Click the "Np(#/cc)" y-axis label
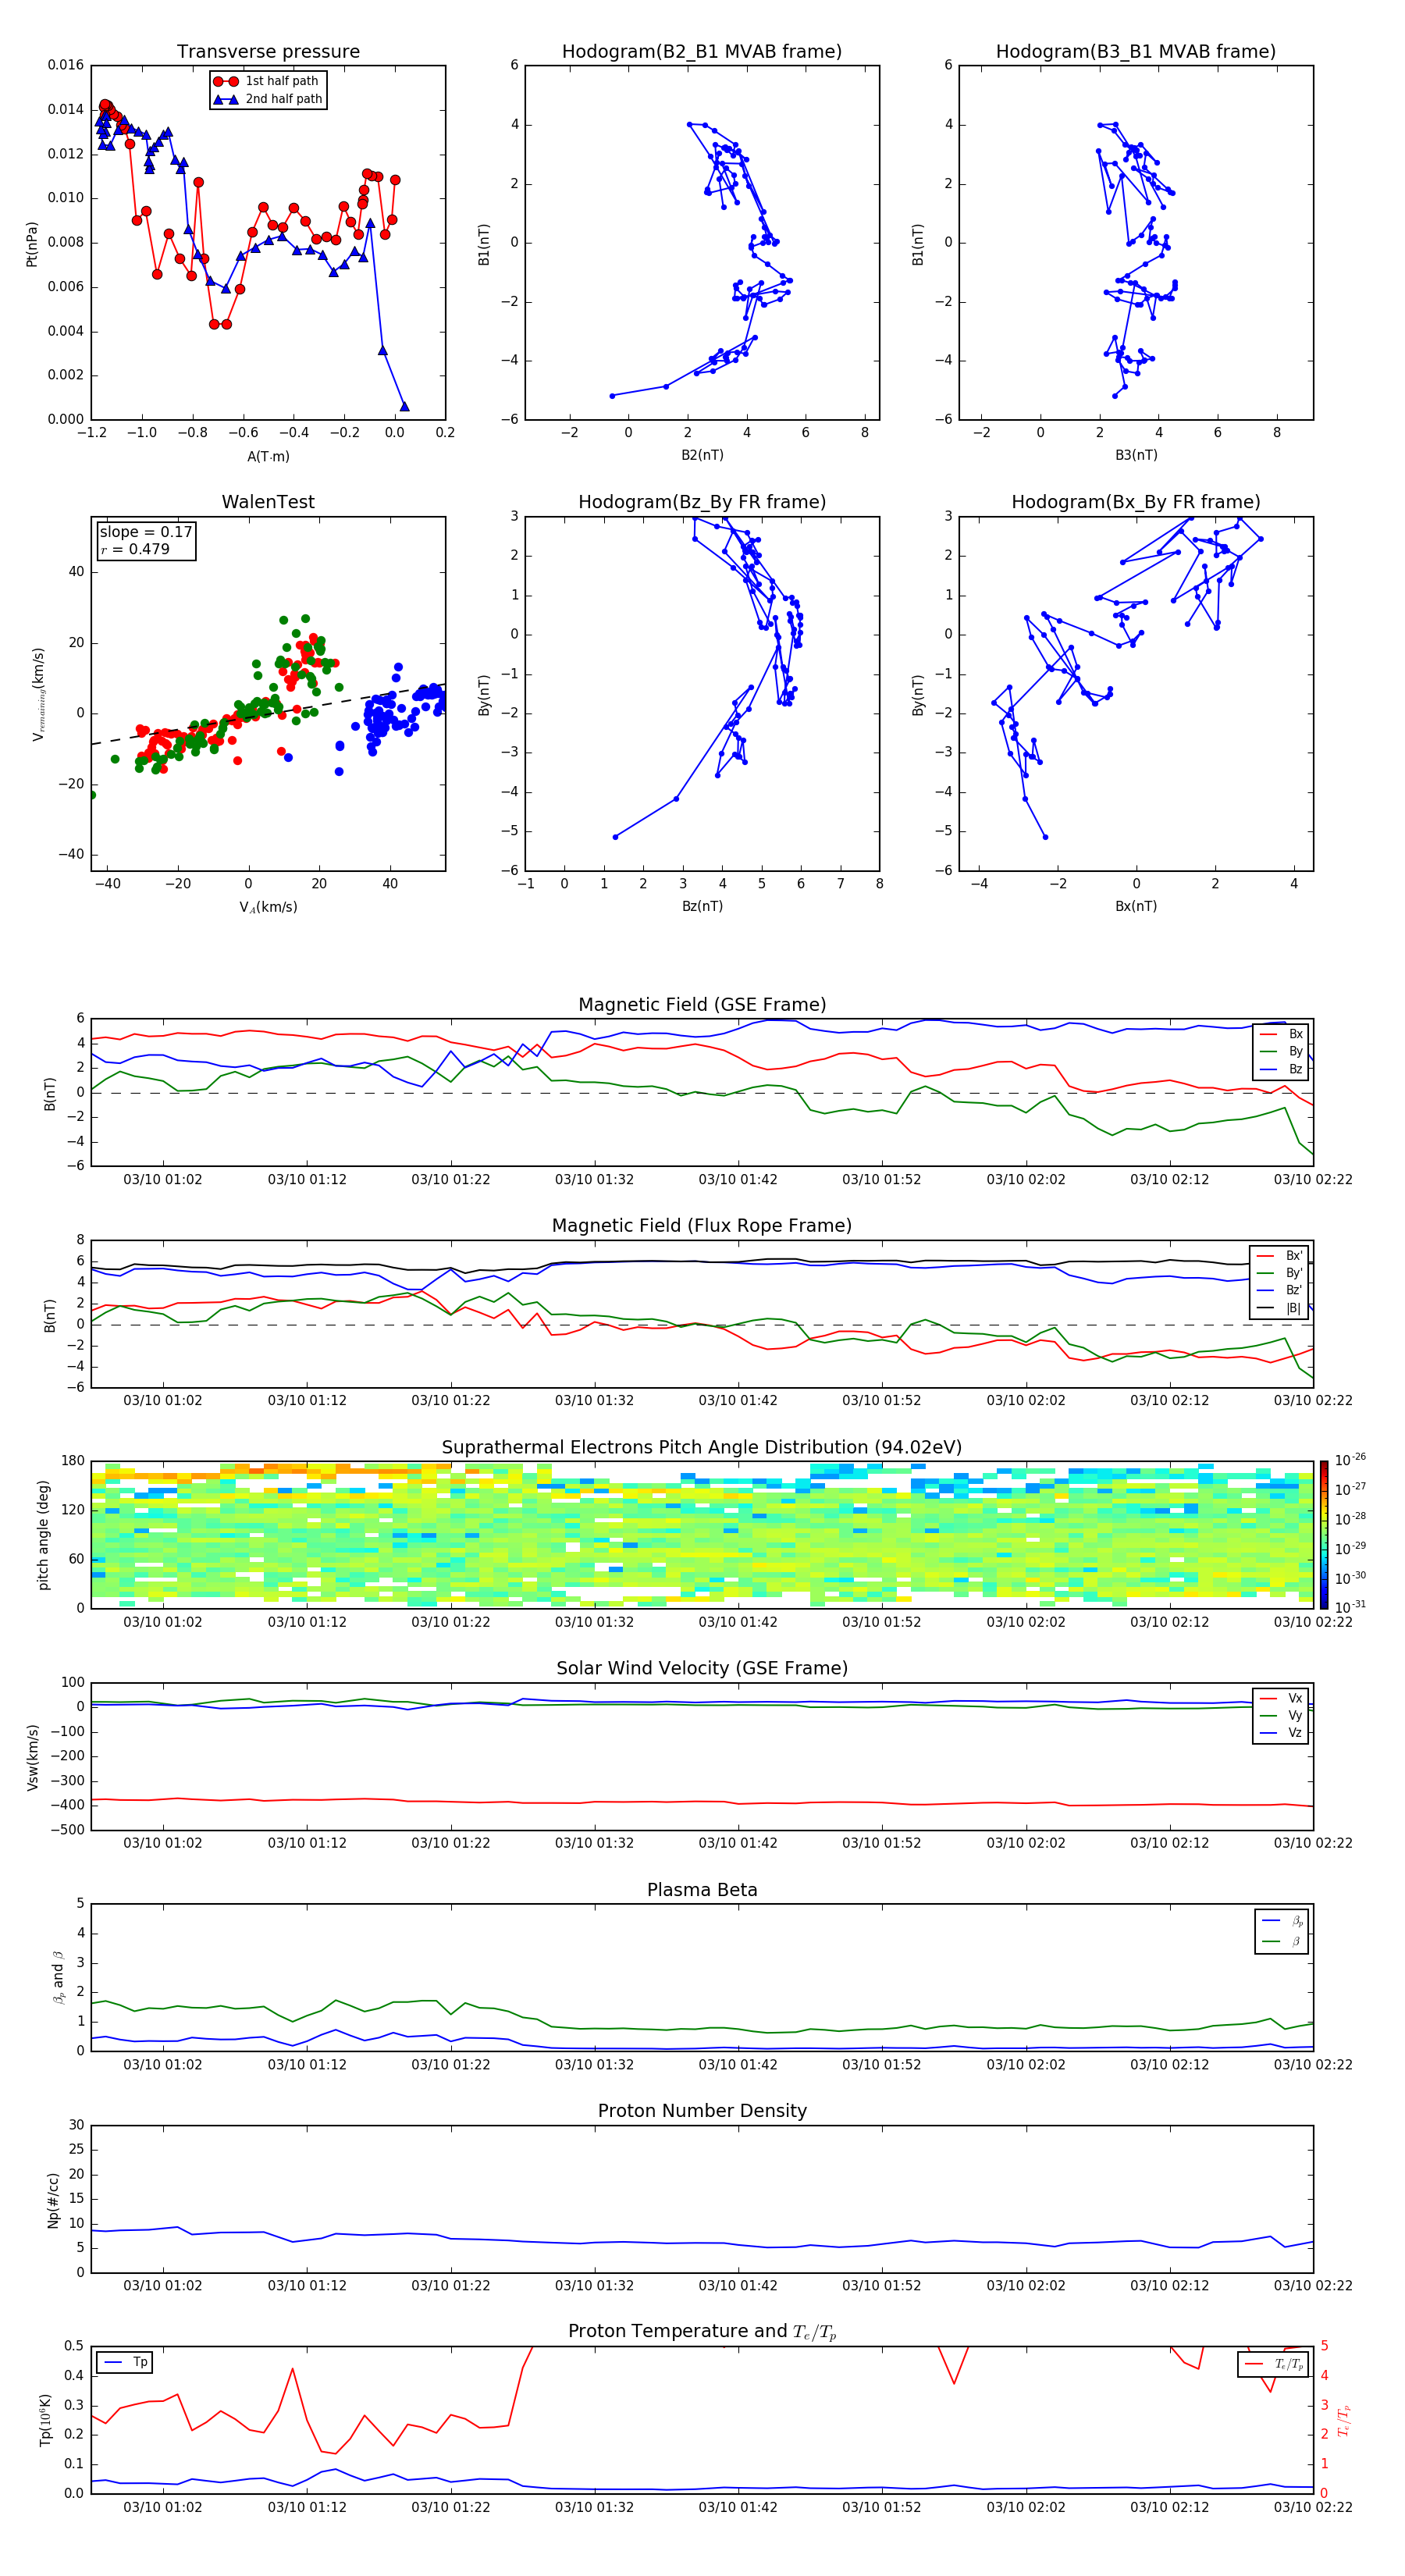 [53, 2200]
